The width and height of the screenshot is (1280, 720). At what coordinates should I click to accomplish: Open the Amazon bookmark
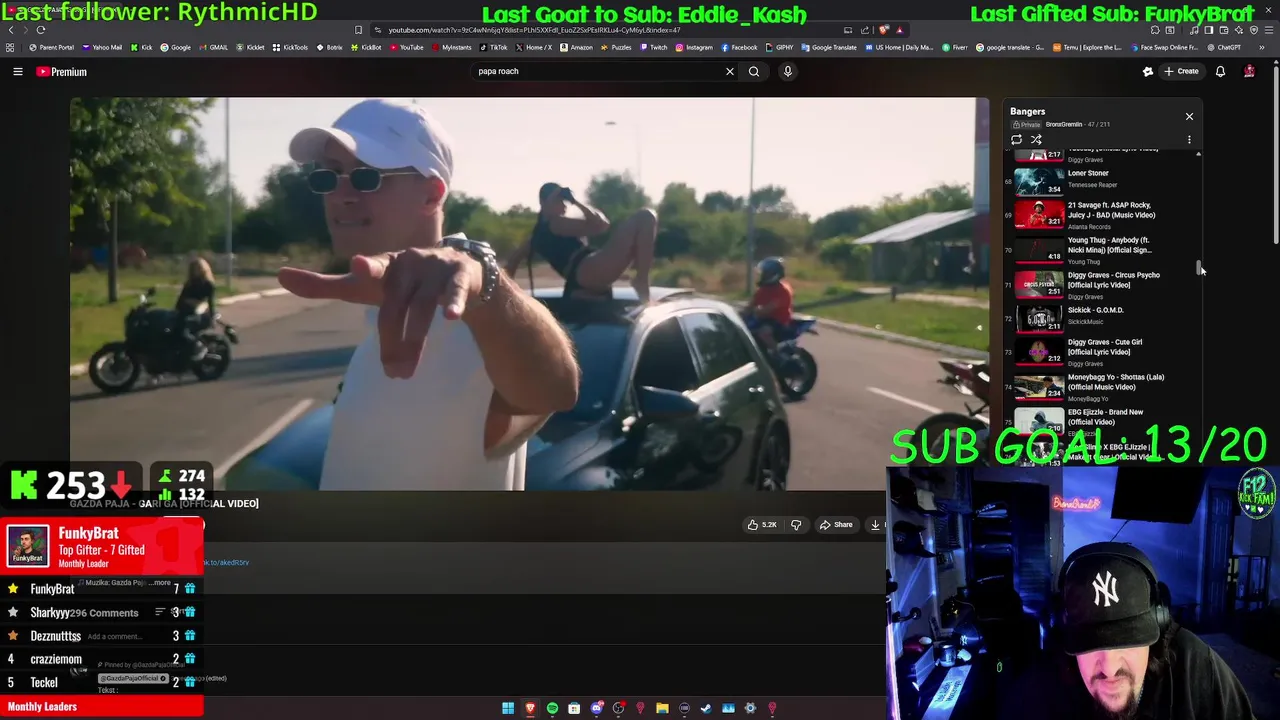[x=577, y=47]
